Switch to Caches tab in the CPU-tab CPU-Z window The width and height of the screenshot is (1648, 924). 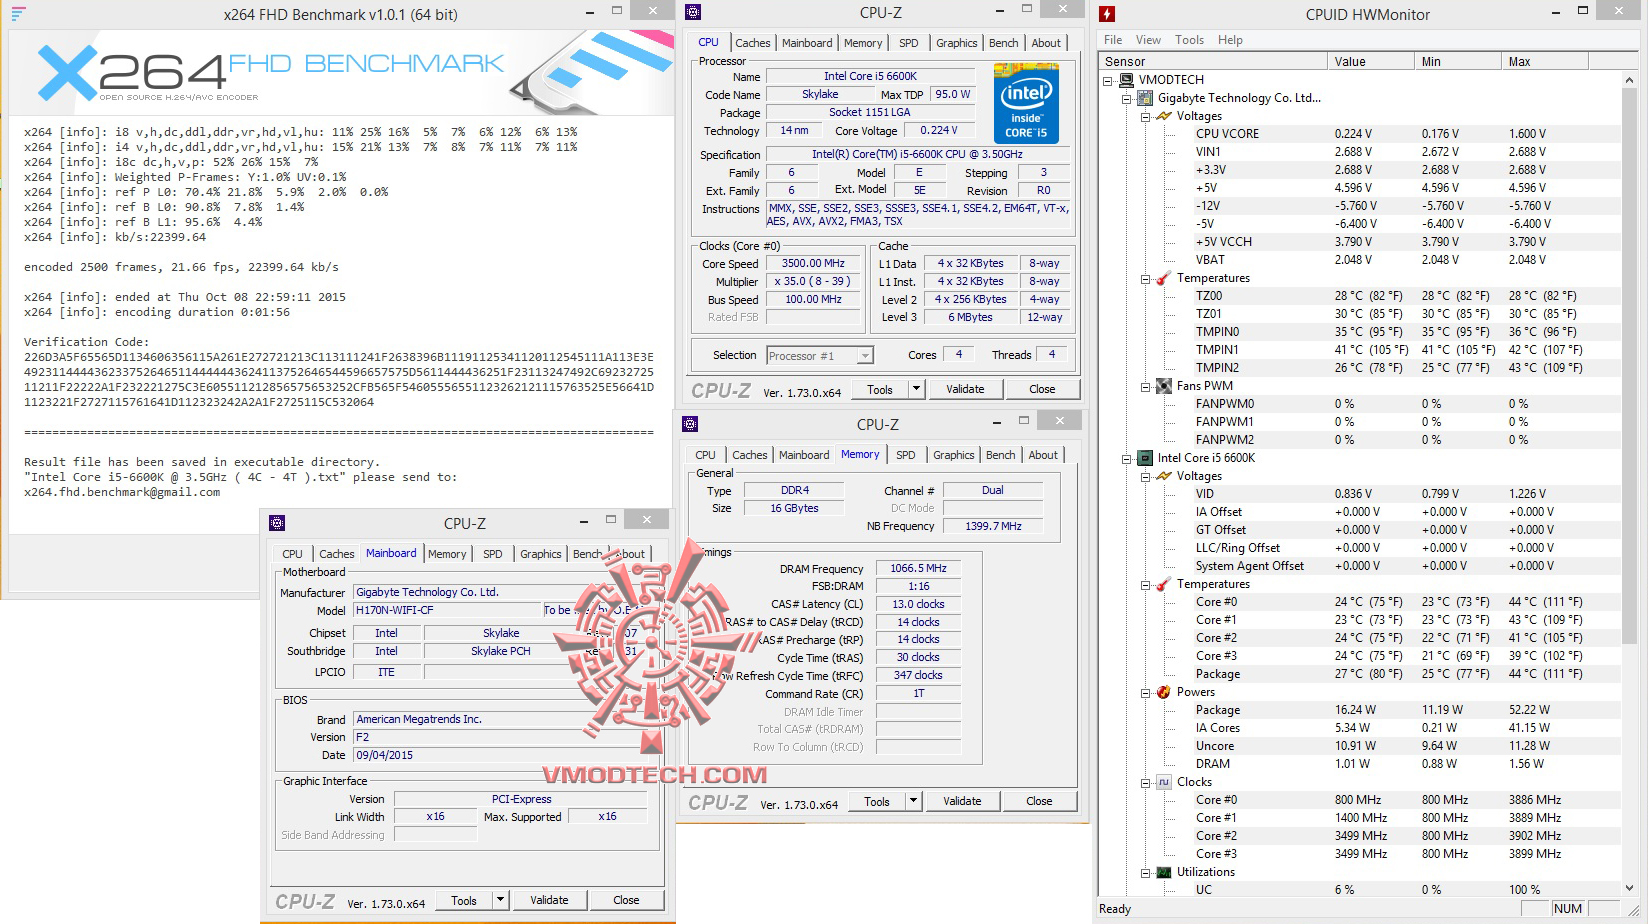(x=753, y=43)
